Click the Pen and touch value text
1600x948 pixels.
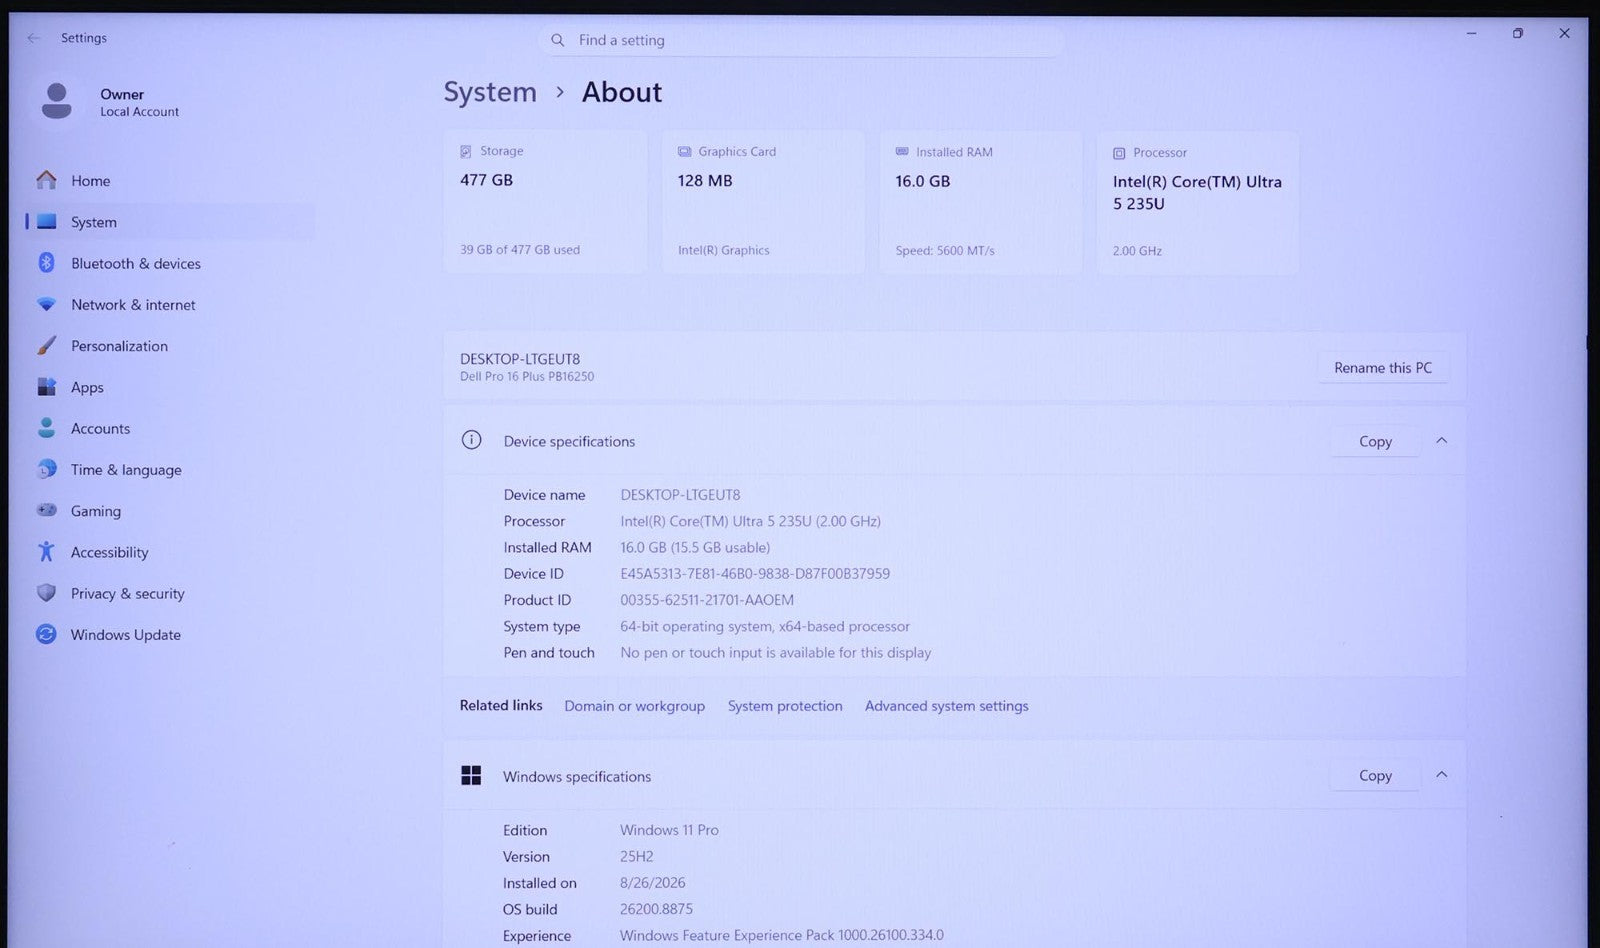tap(775, 653)
